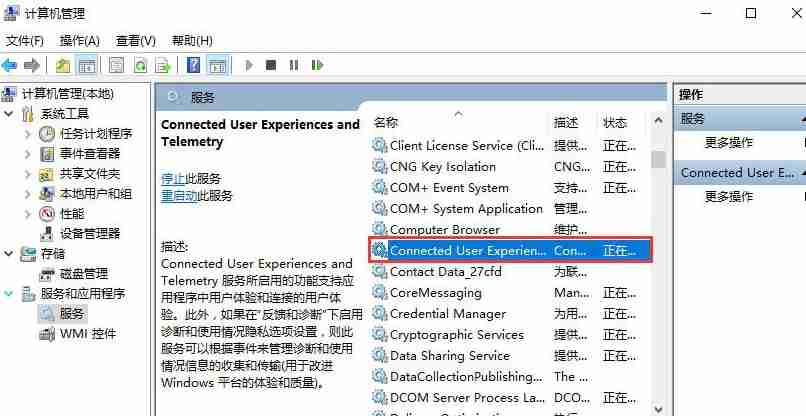This screenshot has height=416, width=806.
Task: Click the Up one level folder icon
Action: [63, 65]
